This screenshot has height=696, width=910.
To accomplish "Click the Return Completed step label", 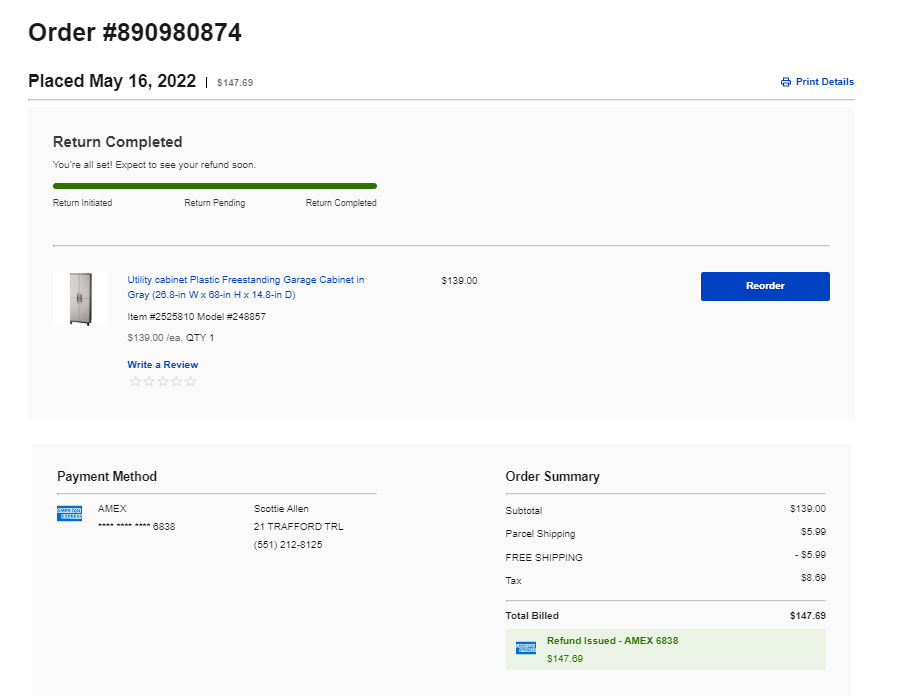I will pos(341,203).
